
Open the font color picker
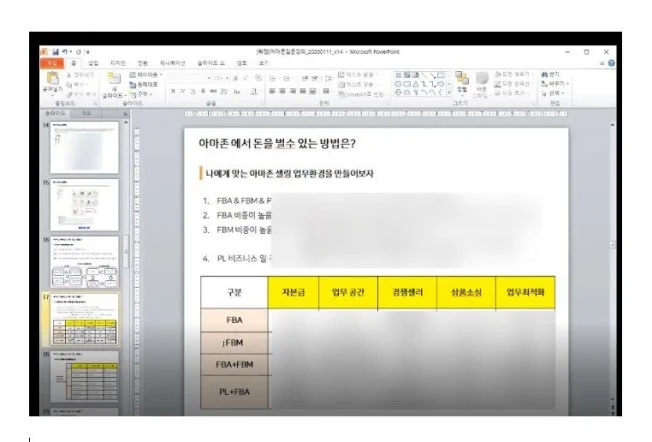click(x=254, y=91)
